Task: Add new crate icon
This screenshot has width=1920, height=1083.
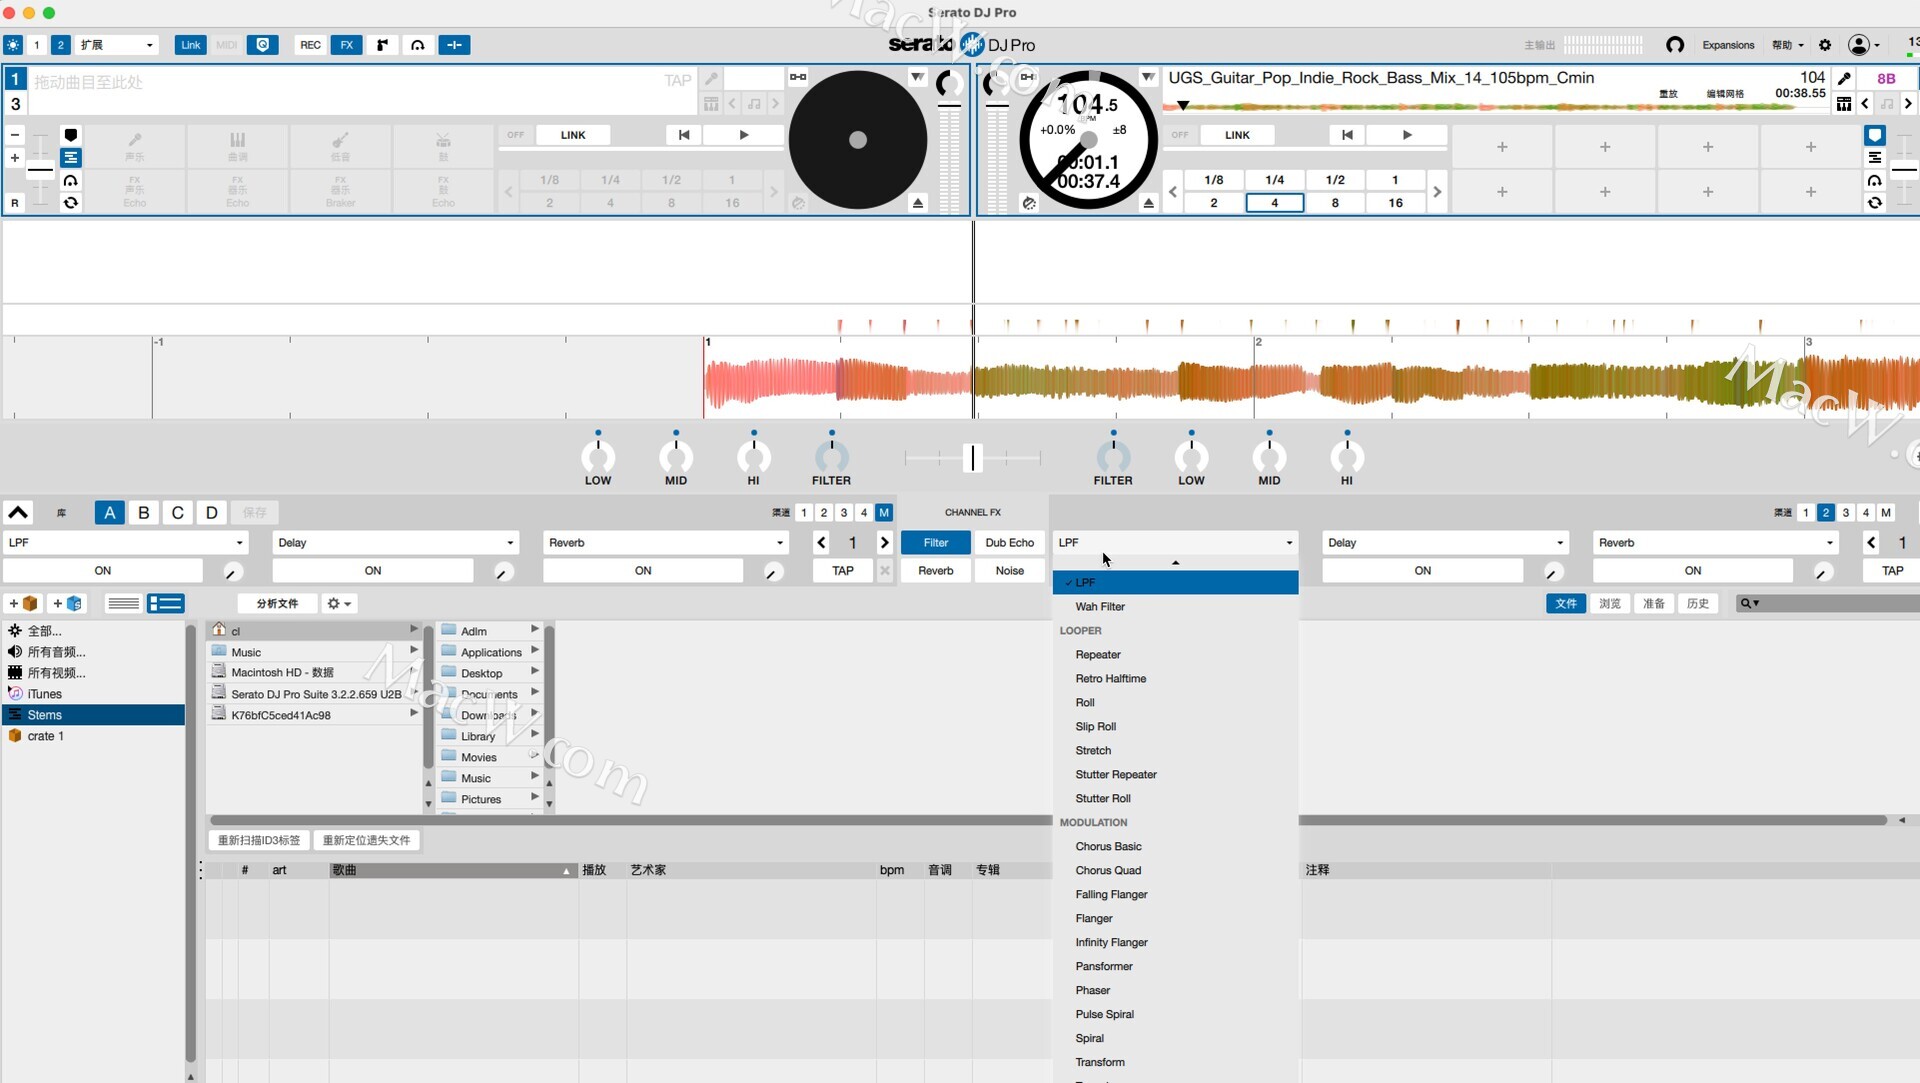Action: point(24,604)
